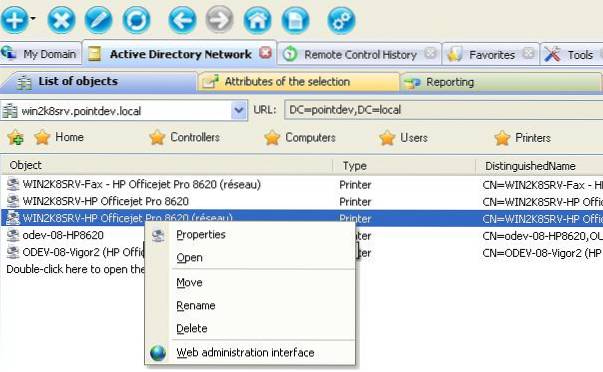Close the Favorites tab
Screen dimensions: 603x372
[529, 53]
